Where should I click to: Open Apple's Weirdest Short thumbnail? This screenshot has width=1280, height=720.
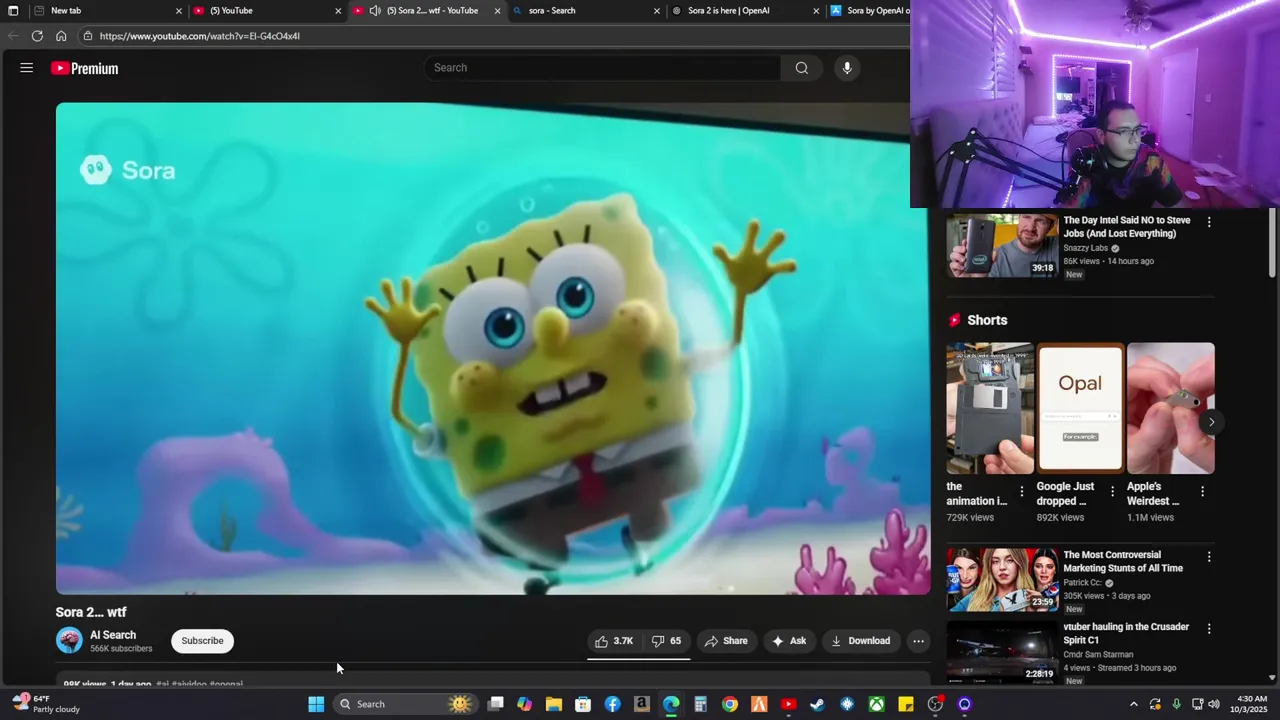1170,408
